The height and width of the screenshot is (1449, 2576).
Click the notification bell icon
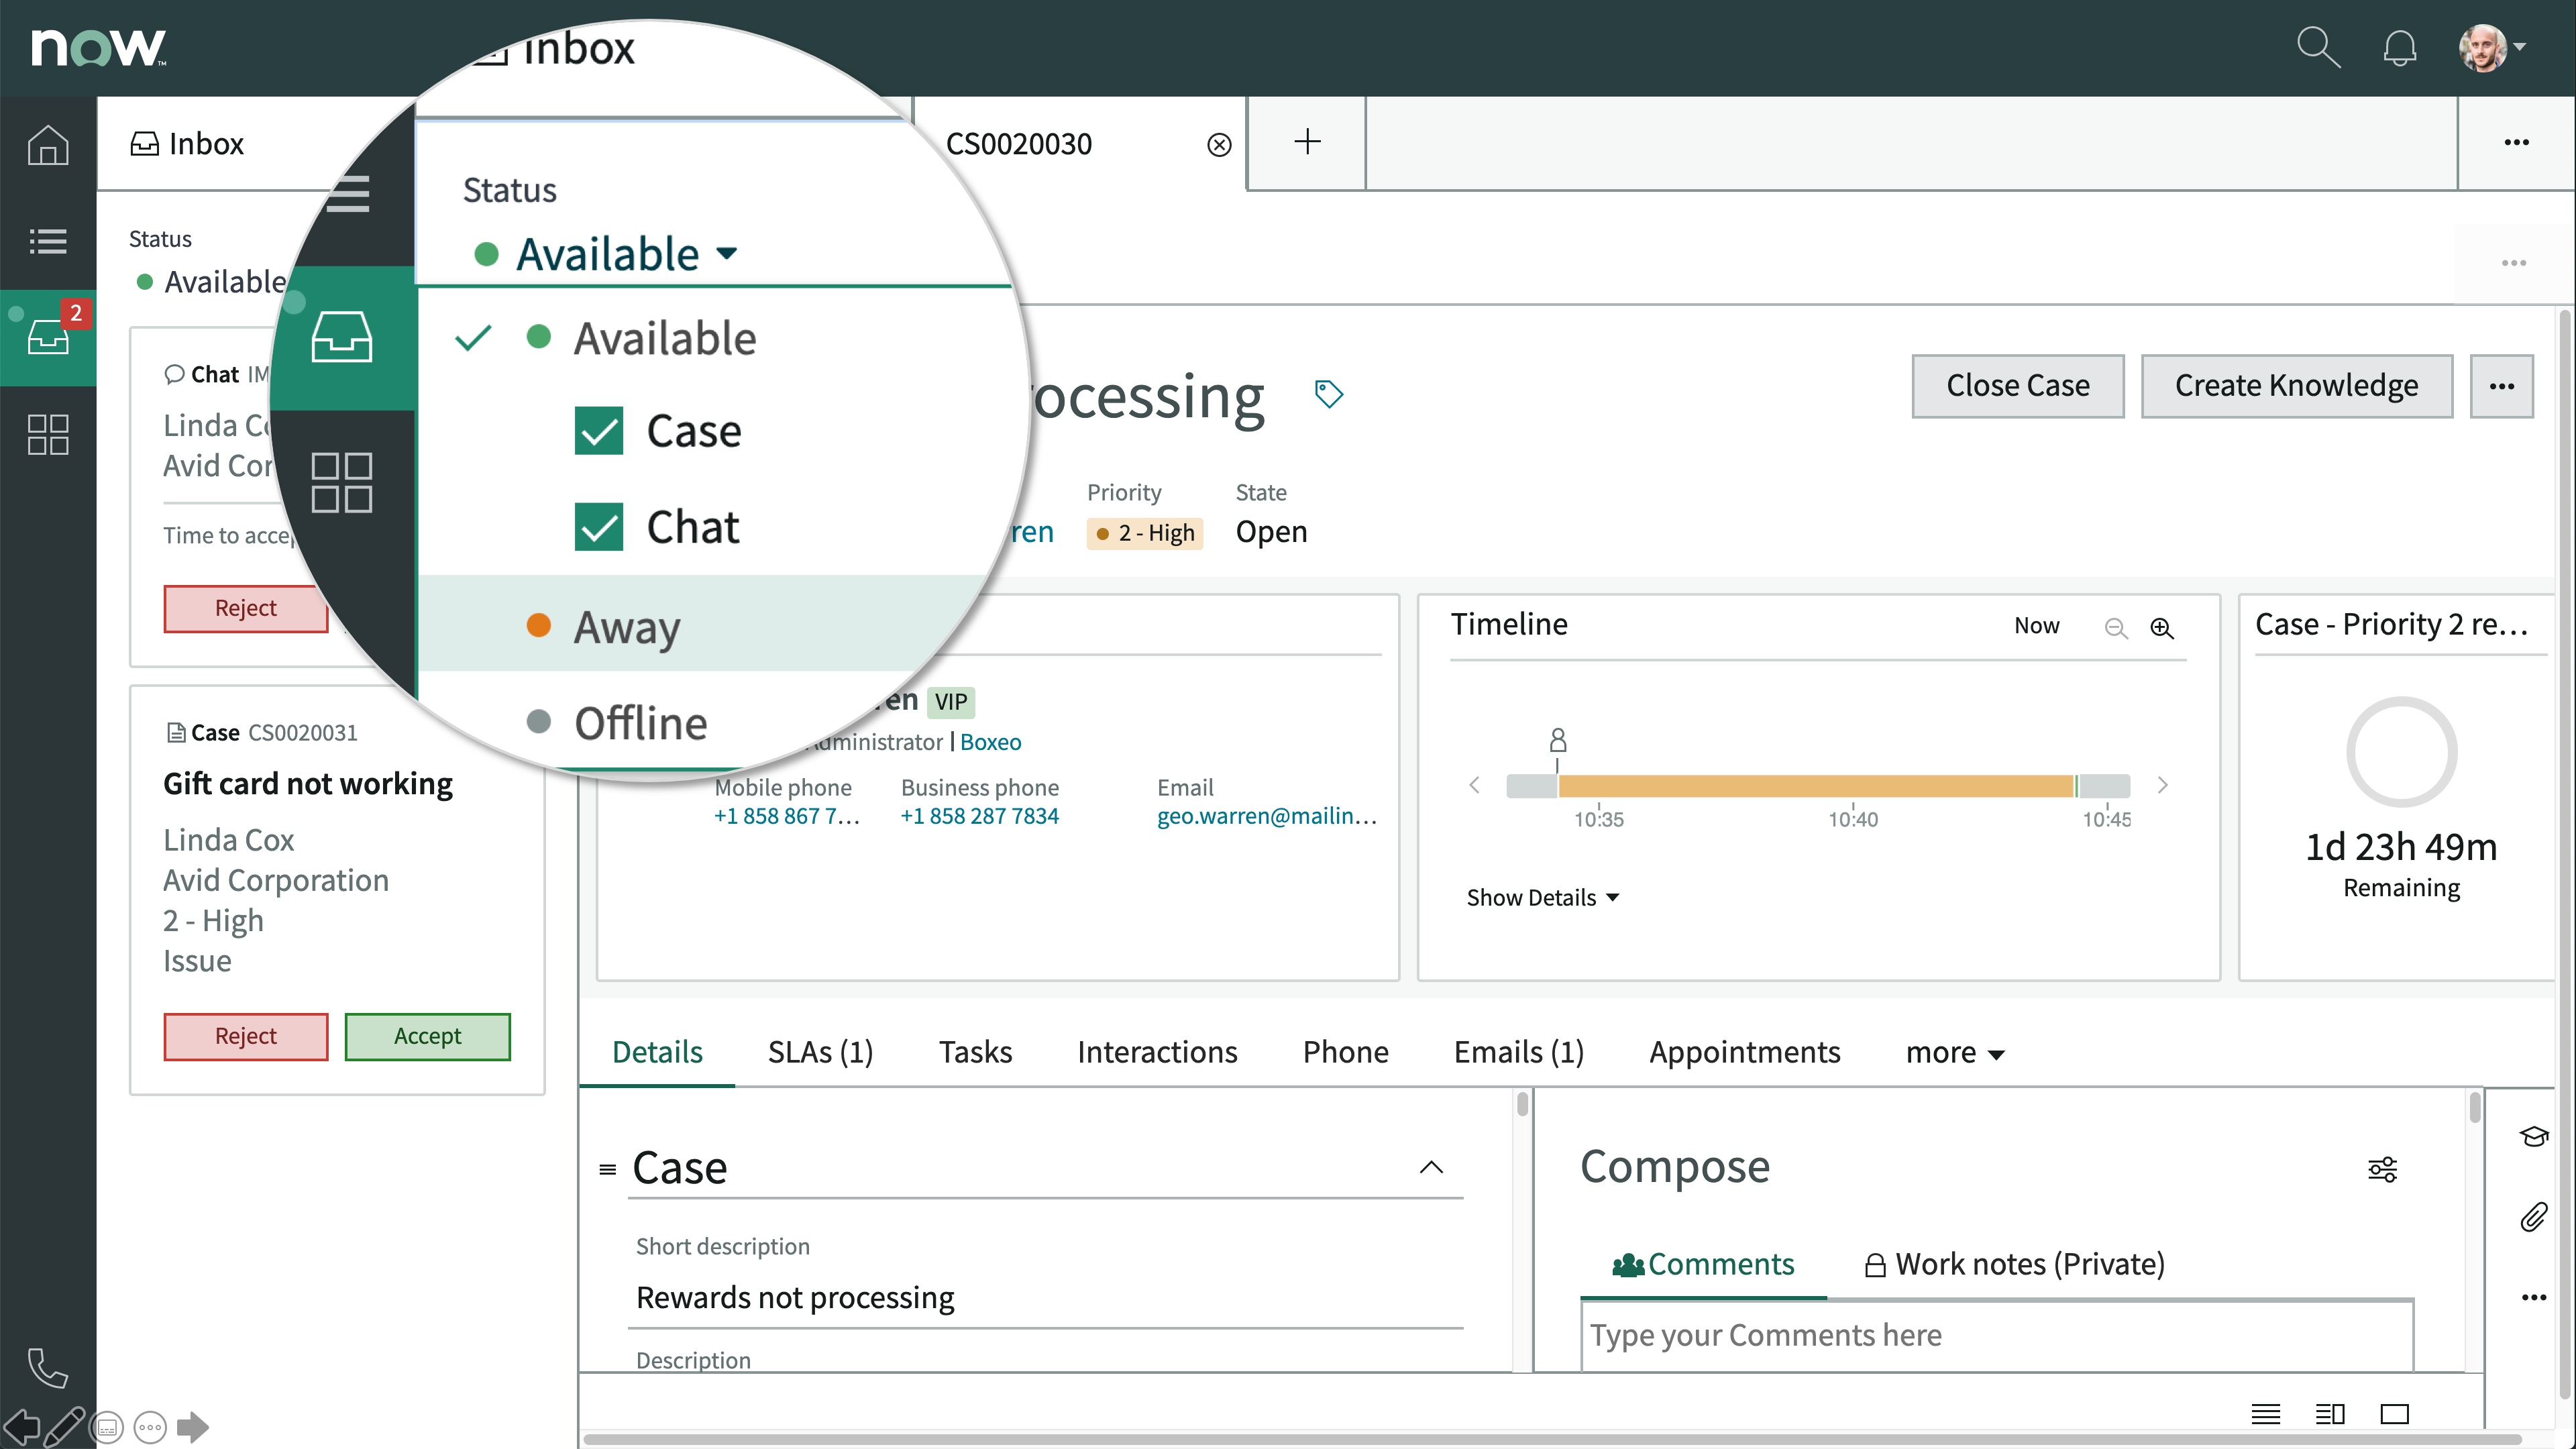[2401, 48]
